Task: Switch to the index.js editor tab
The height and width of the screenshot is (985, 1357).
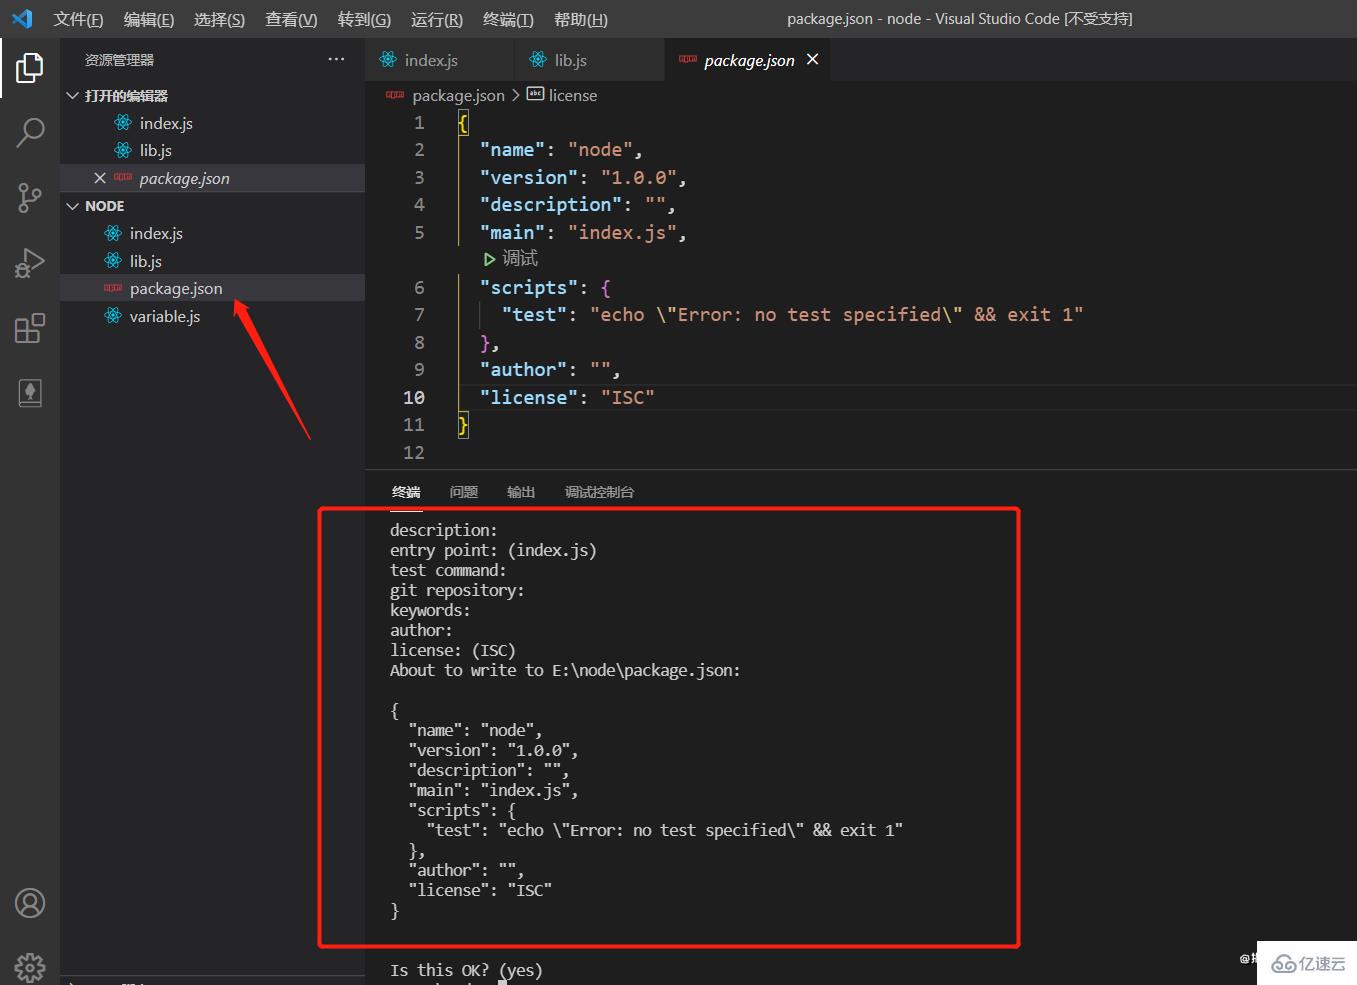Action: coord(440,60)
